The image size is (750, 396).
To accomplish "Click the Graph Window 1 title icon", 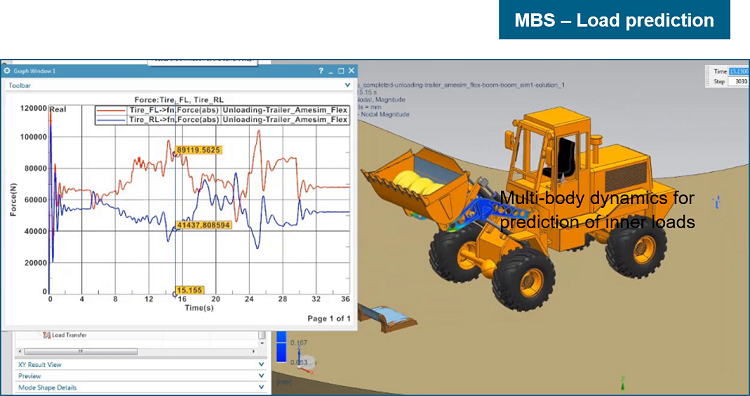I will click(x=7, y=71).
